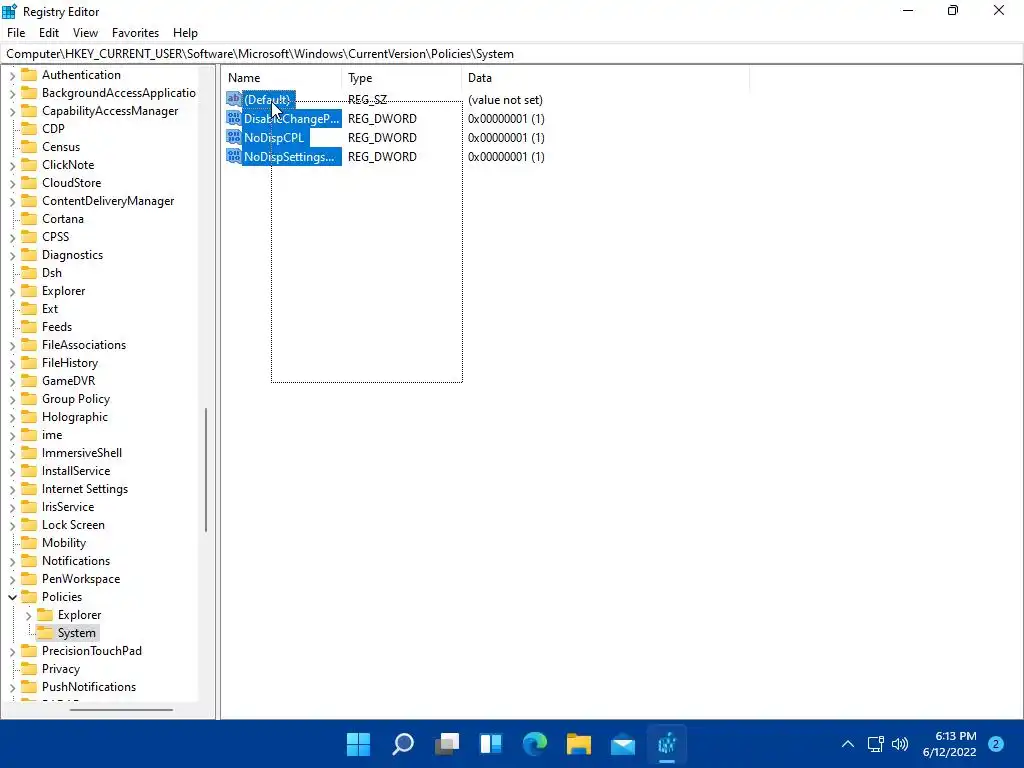Open the notification center badge
This screenshot has width=1024, height=768.
(x=996, y=744)
